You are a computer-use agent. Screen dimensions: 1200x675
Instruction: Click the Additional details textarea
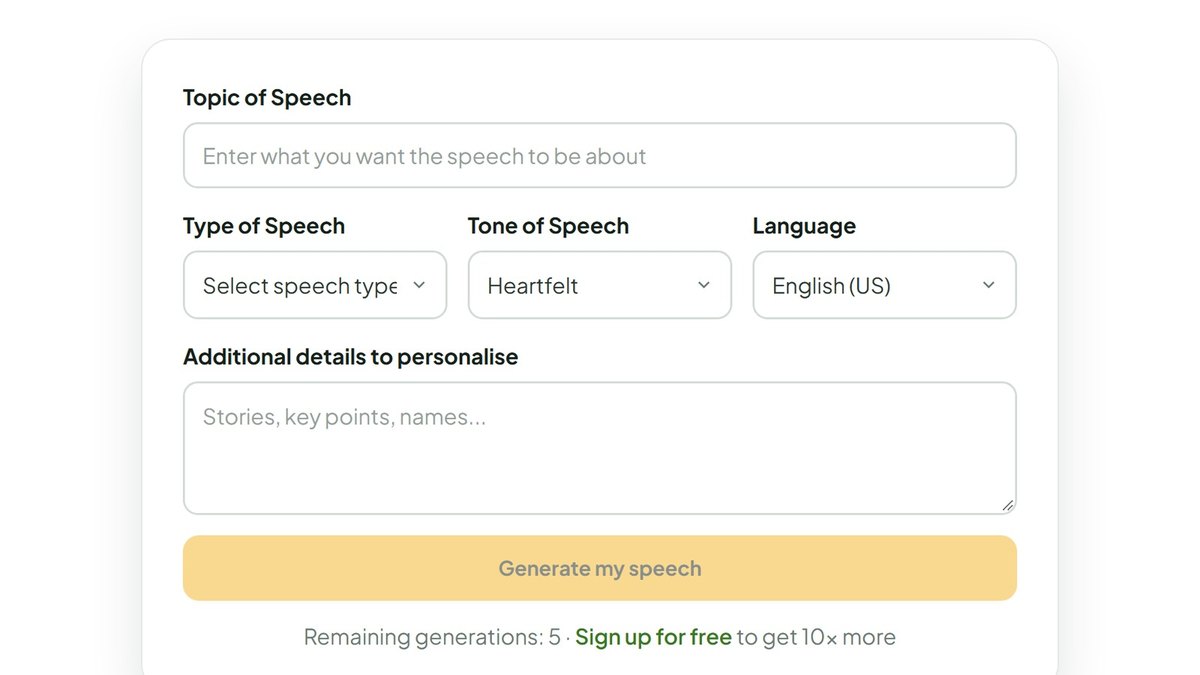coord(600,448)
